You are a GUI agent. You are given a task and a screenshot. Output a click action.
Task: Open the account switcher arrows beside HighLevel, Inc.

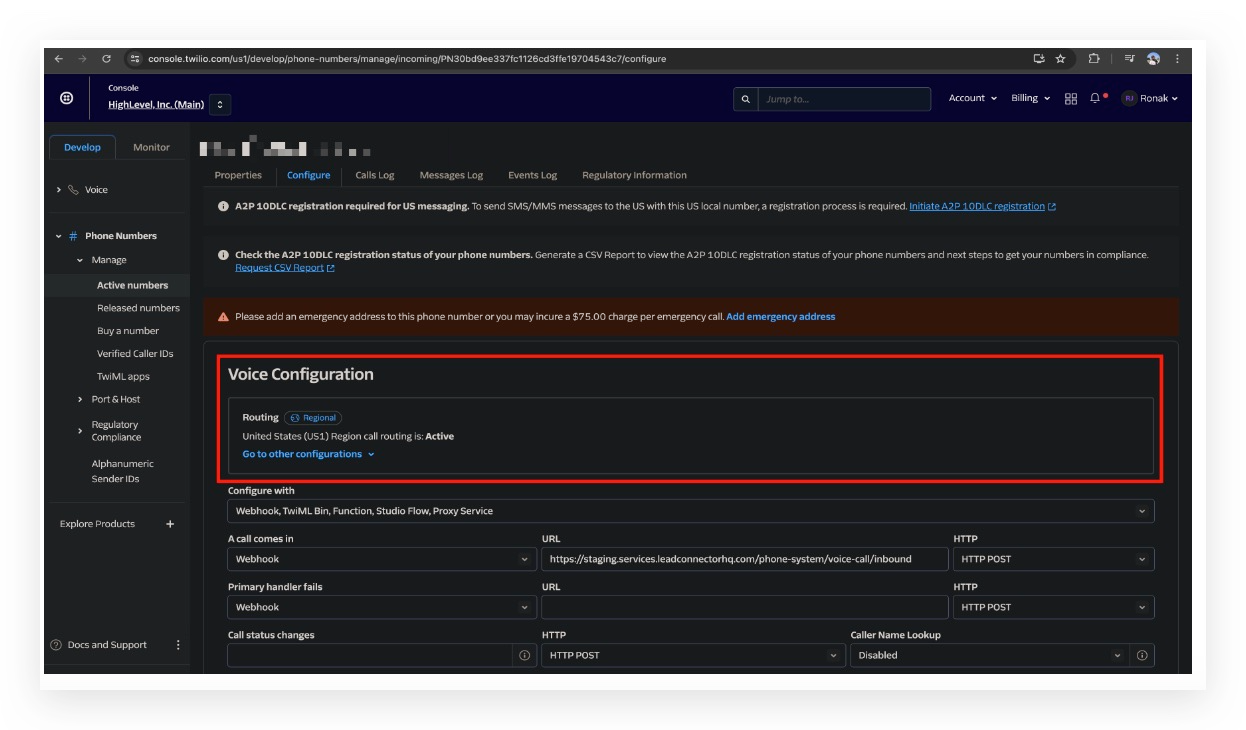pos(220,104)
